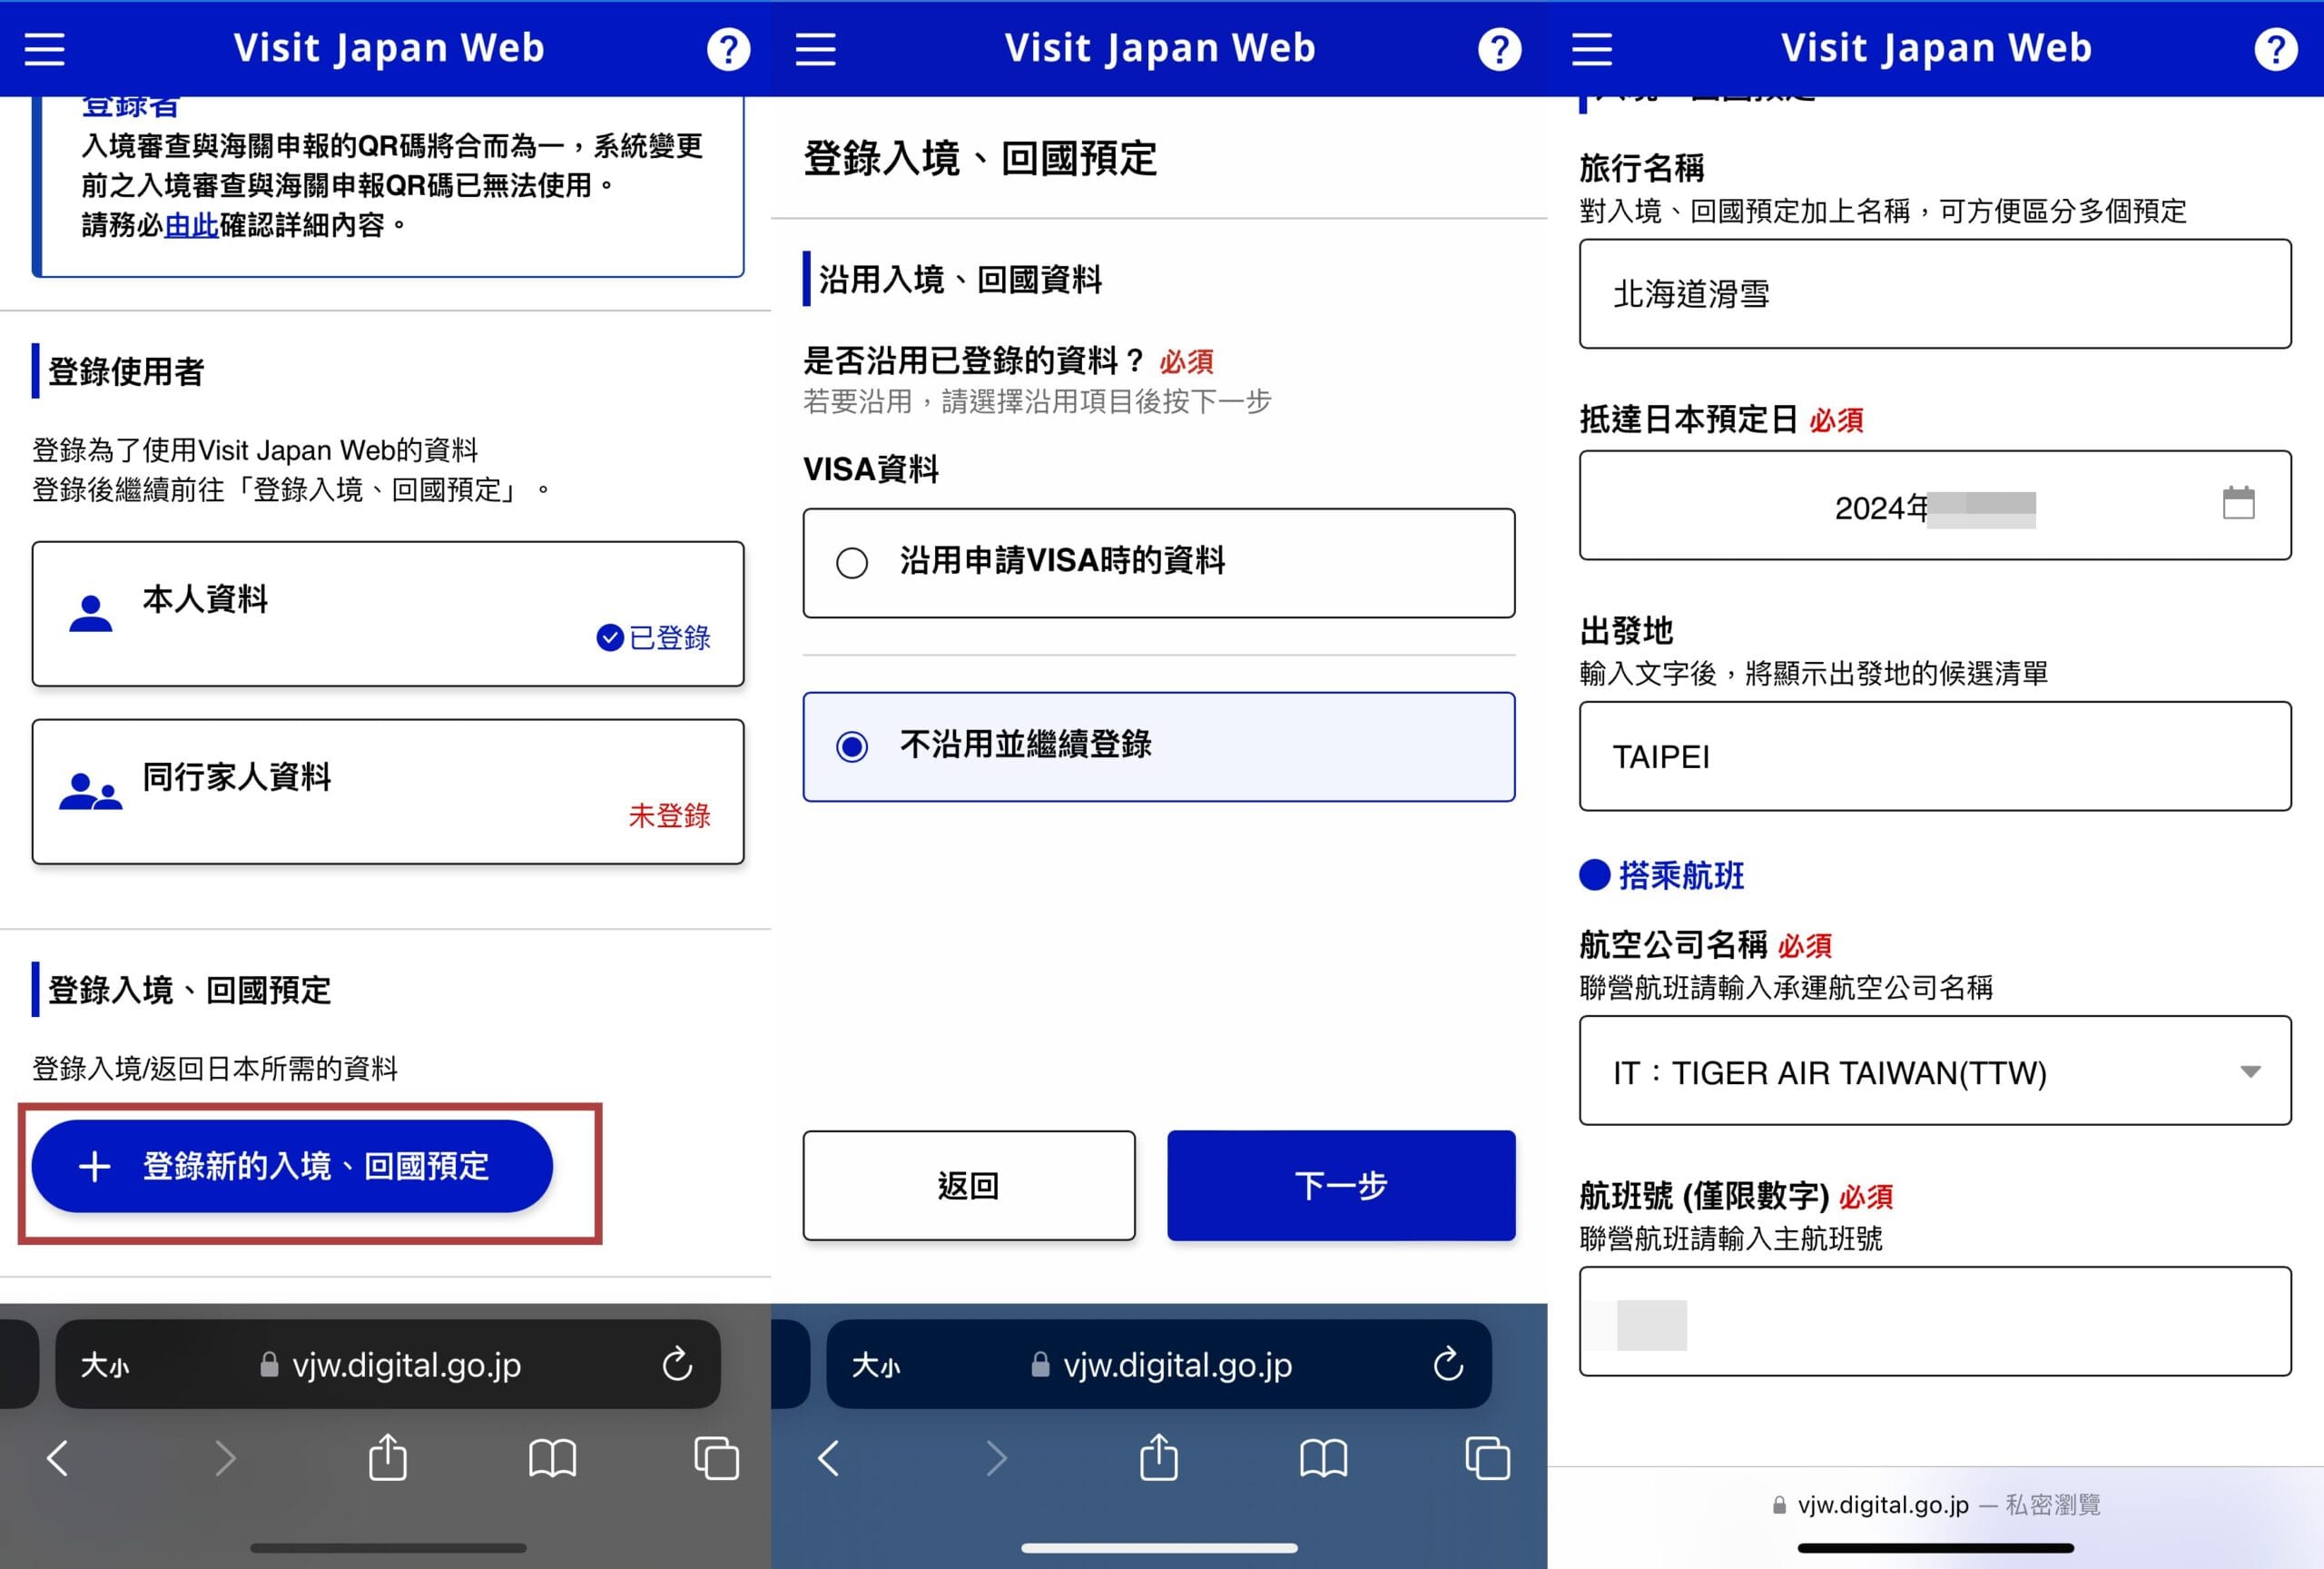The width and height of the screenshot is (2324, 1569).
Task: Select 不沿用並繼續登錄 radio option
Action: (x=852, y=747)
